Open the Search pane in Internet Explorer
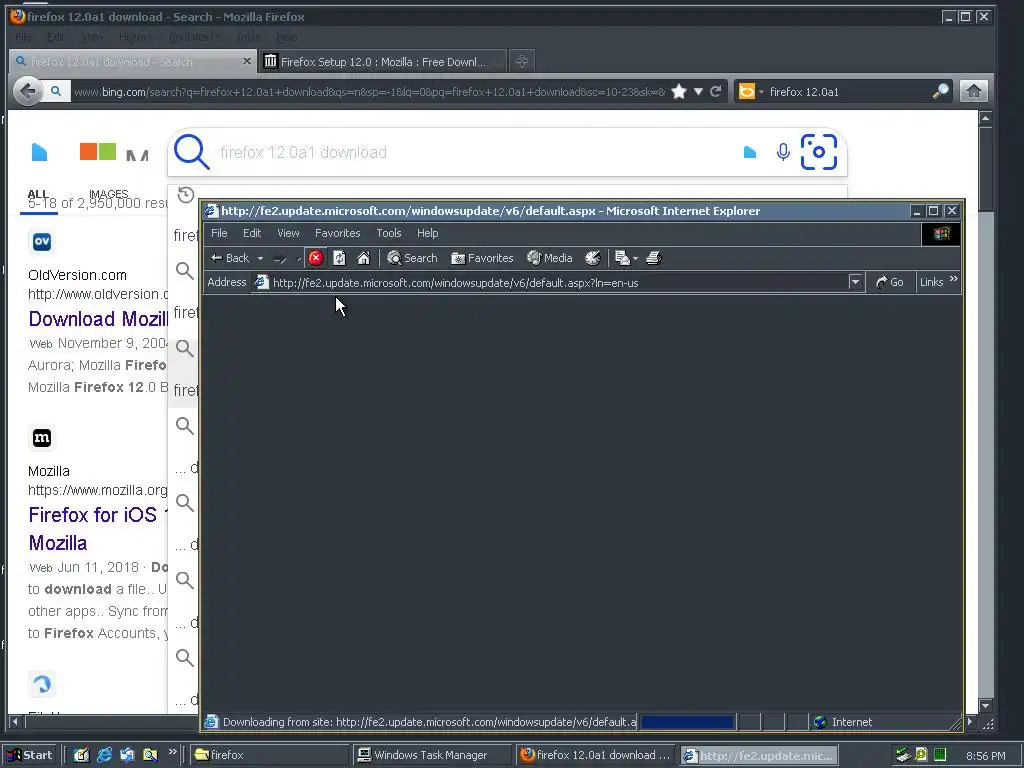 click(412, 258)
